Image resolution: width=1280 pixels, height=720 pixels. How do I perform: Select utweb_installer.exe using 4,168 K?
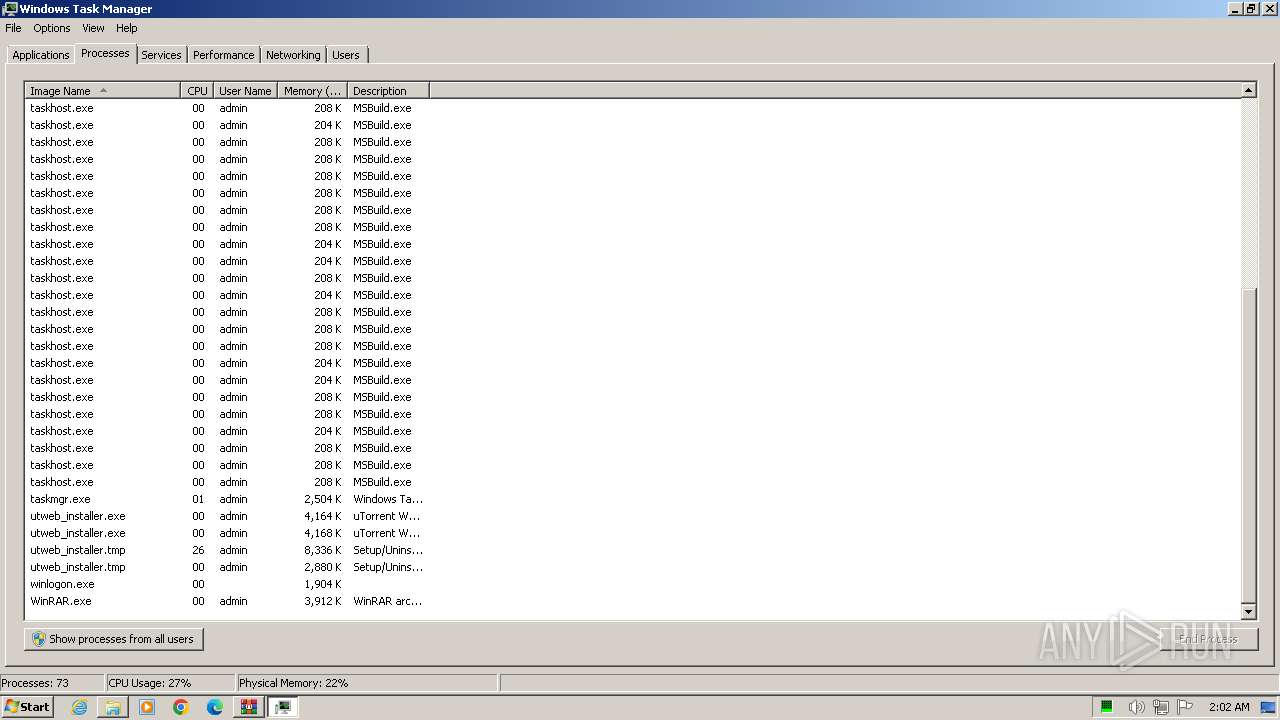[x=227, y=533]
